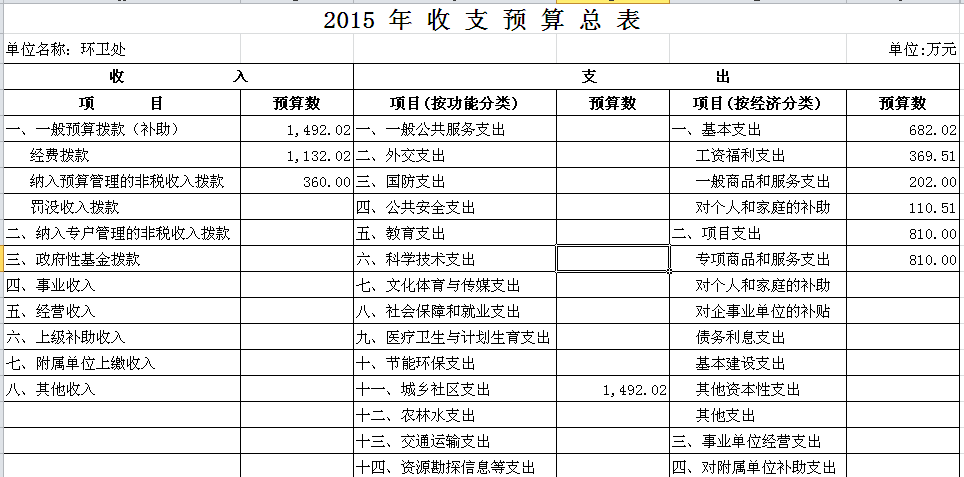Select the "债务利息支出" cell
964x477 pixels.
click(x=740, y=337)
